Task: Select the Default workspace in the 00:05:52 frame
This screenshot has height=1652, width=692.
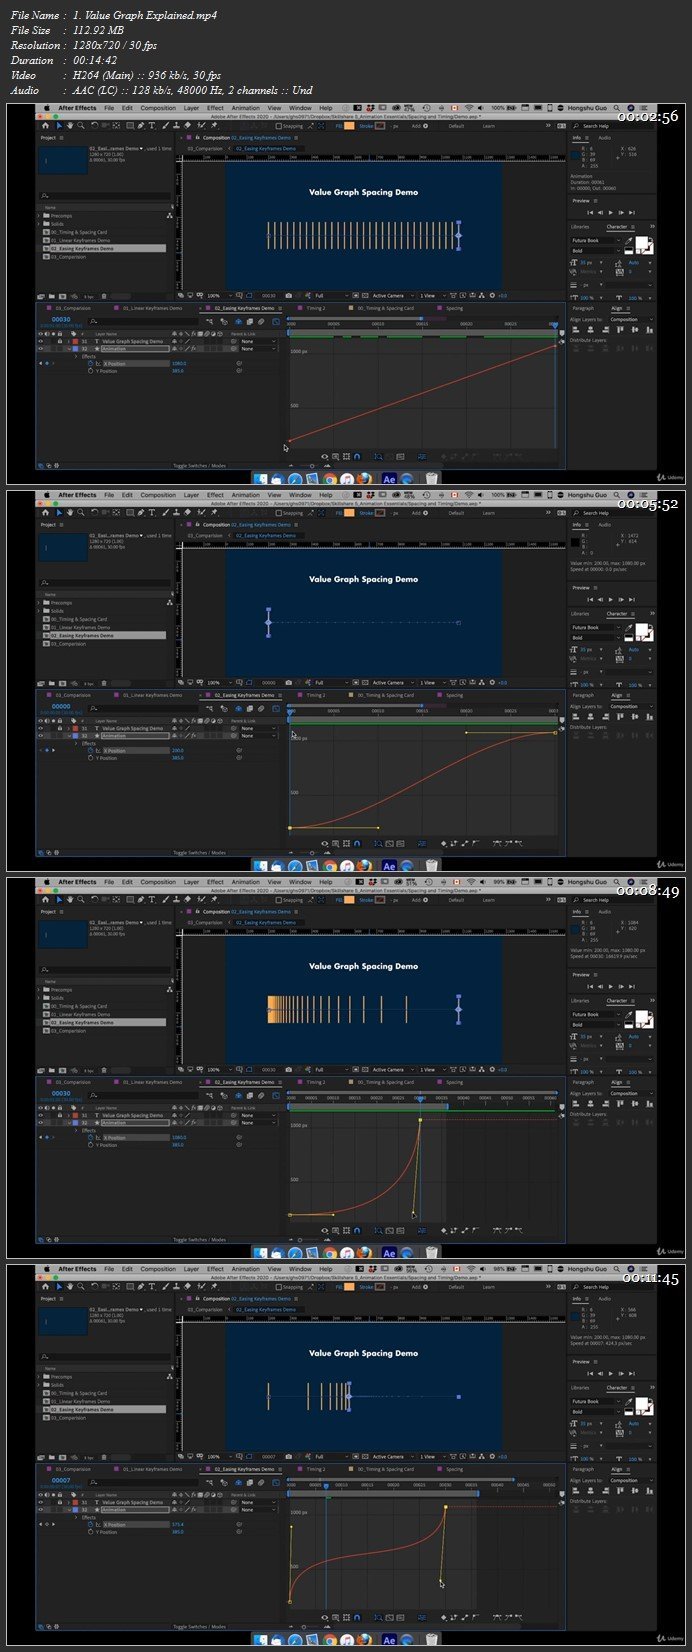Action: pyautogui.click(x=456, y=513)
